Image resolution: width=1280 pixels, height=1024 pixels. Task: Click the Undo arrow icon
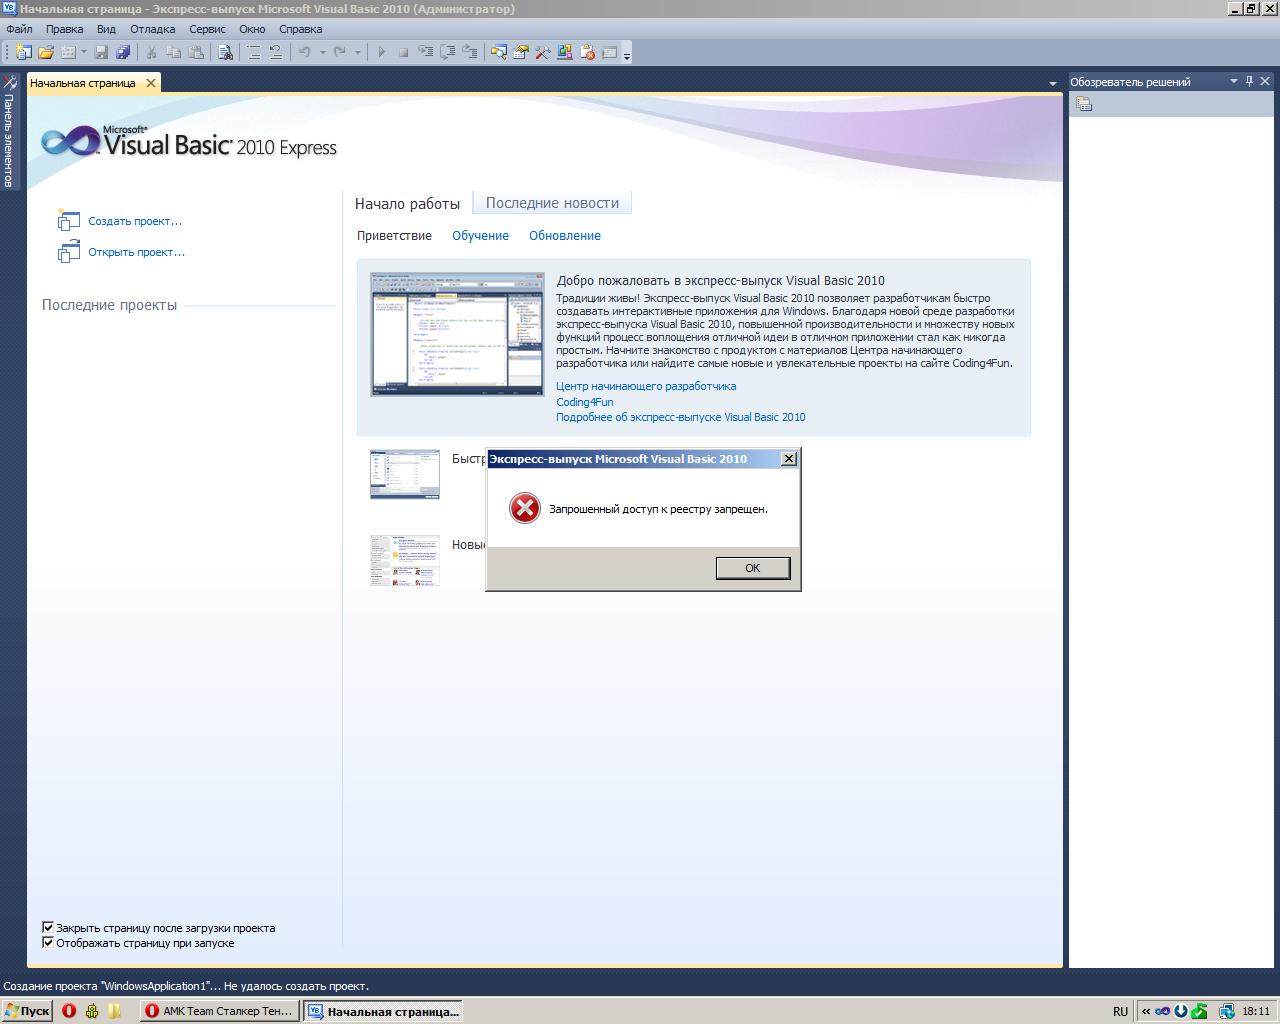tap(304, 52)
